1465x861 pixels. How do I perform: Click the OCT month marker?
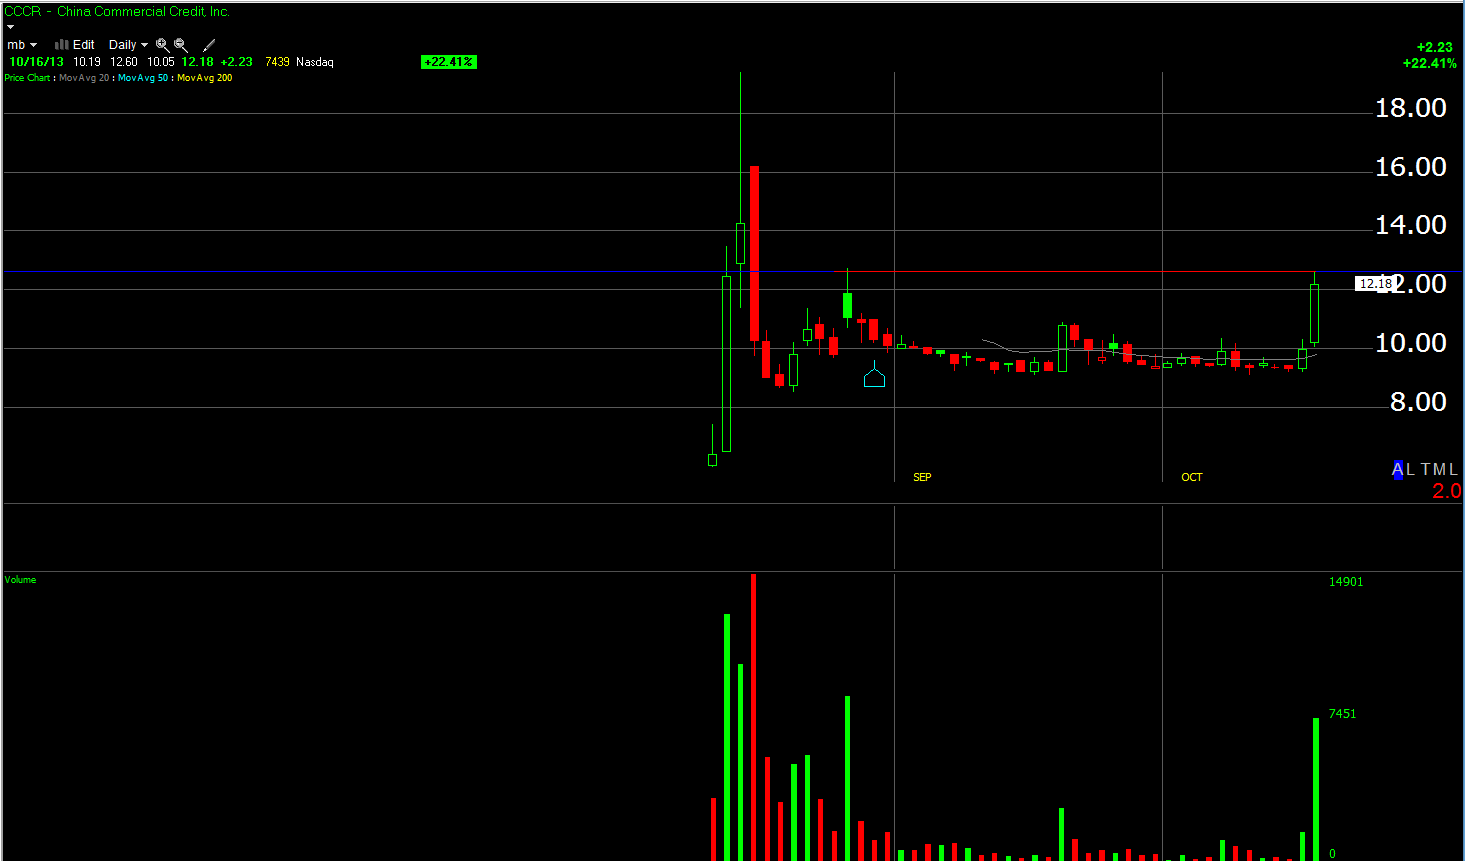(1192, 477)
